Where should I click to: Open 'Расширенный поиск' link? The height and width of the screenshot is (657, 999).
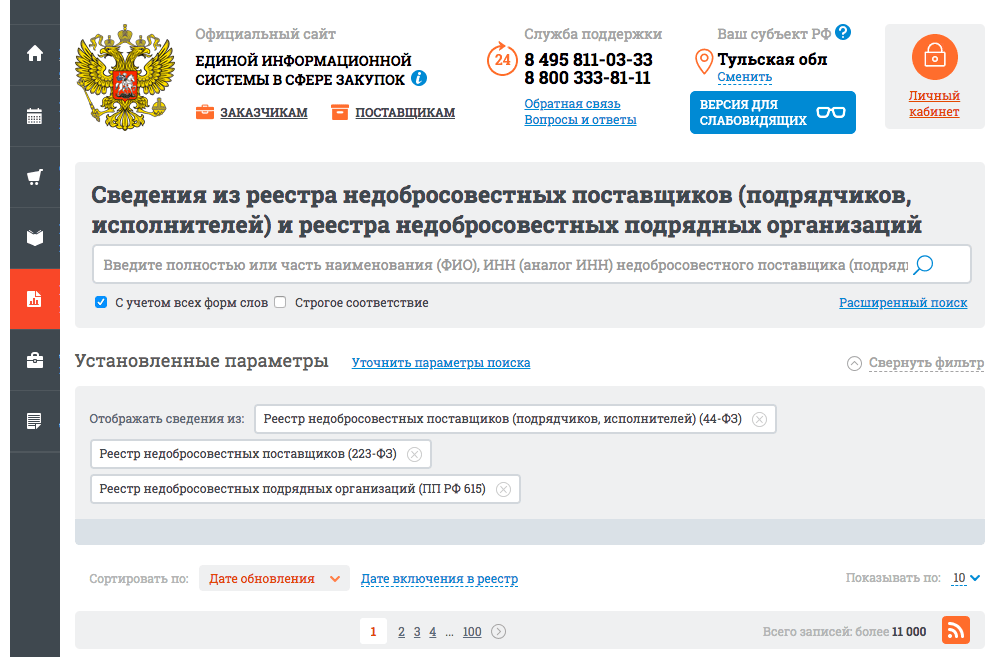coord(903,303)
